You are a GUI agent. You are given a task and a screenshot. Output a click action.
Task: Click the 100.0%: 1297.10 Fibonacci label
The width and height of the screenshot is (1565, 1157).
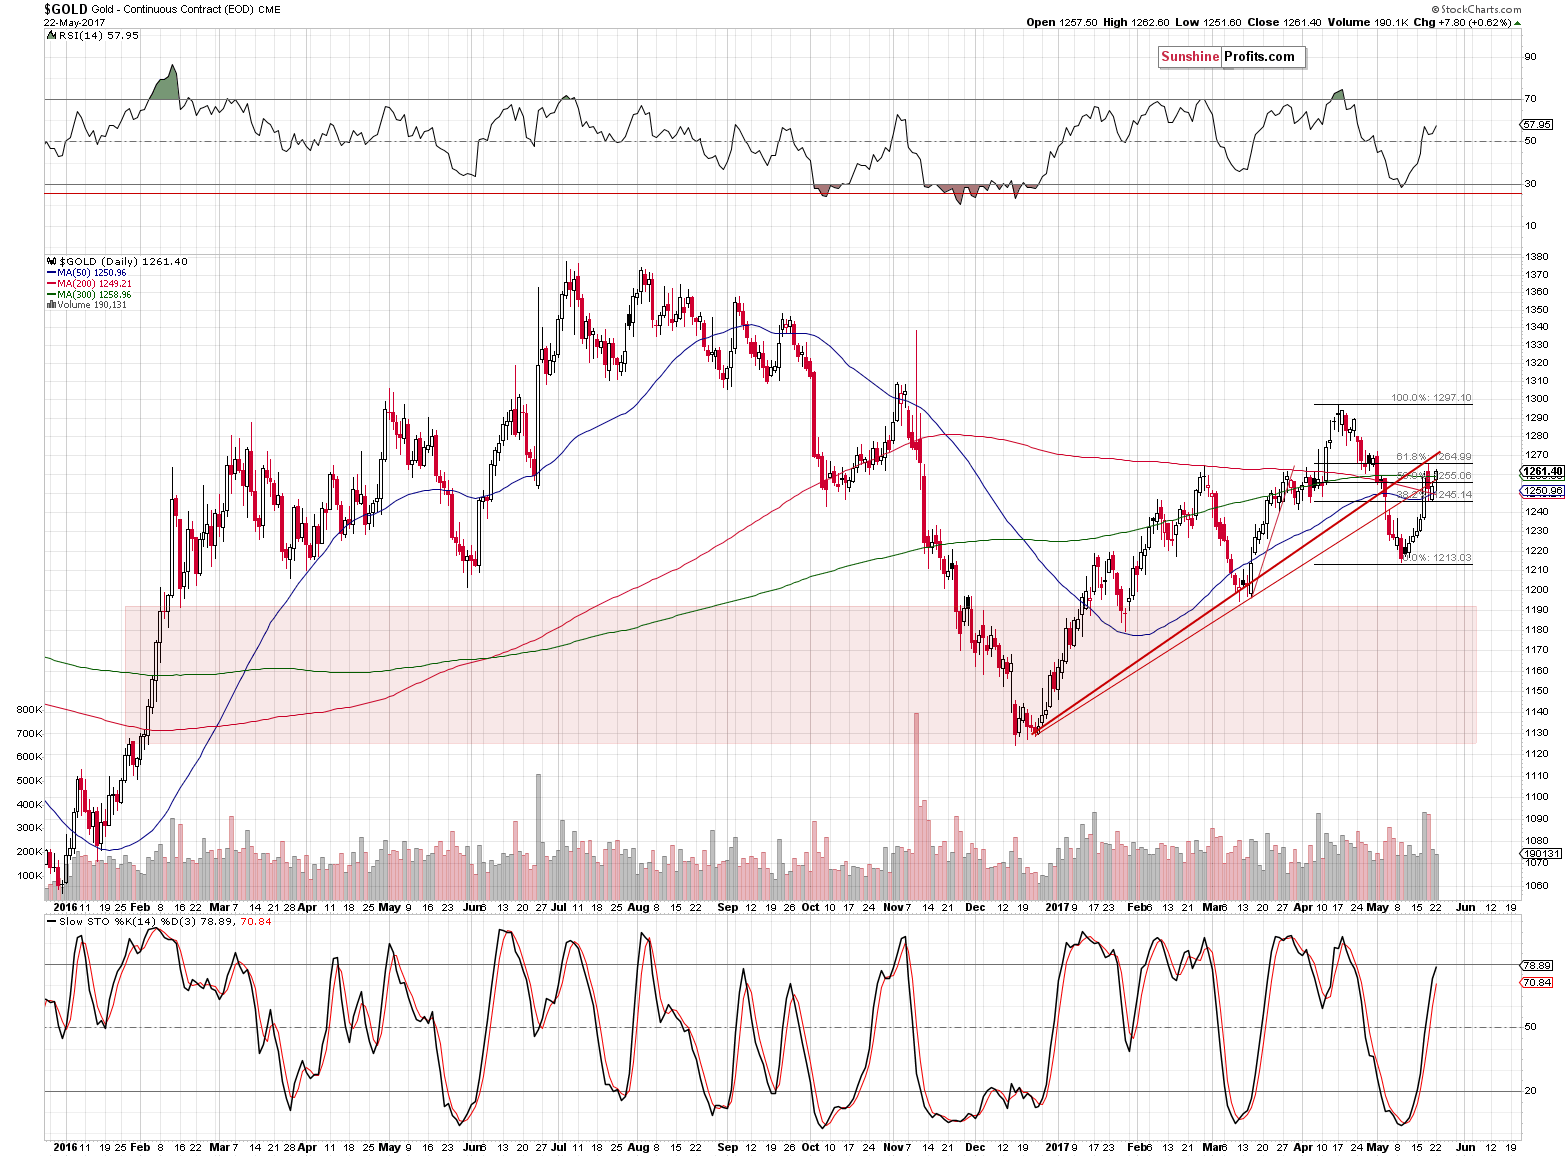[1432, 398]
